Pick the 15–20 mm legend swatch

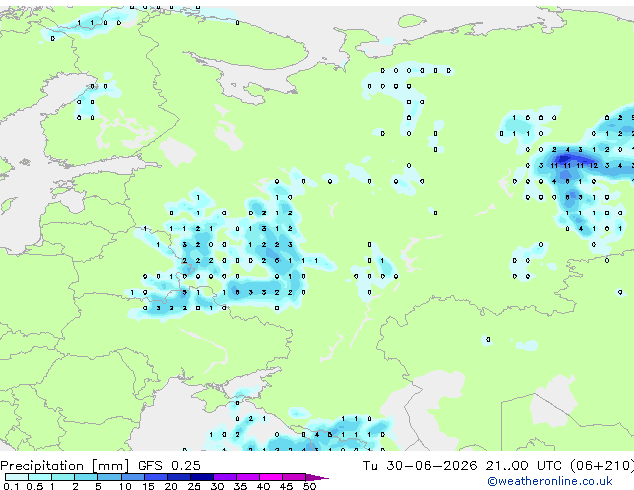tap(156, 477)
